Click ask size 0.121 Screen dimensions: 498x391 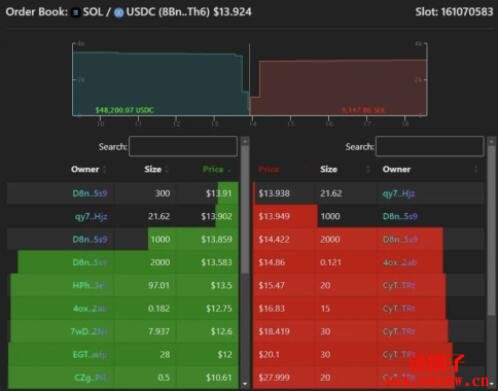pos(331,262)
